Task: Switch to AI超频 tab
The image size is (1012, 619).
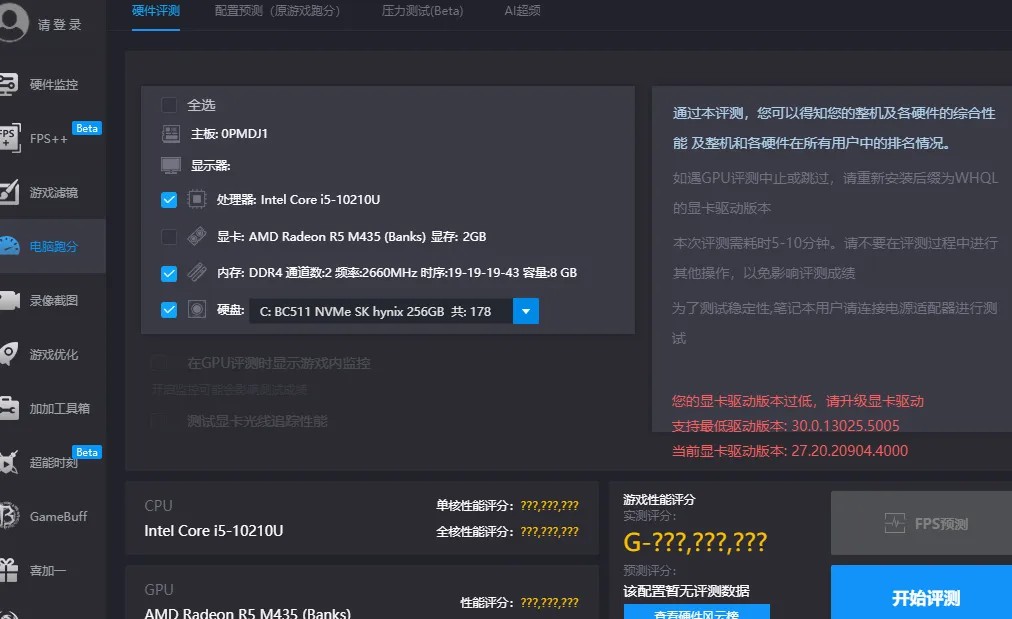Action: pyautogui.click(x=522, y=11)
